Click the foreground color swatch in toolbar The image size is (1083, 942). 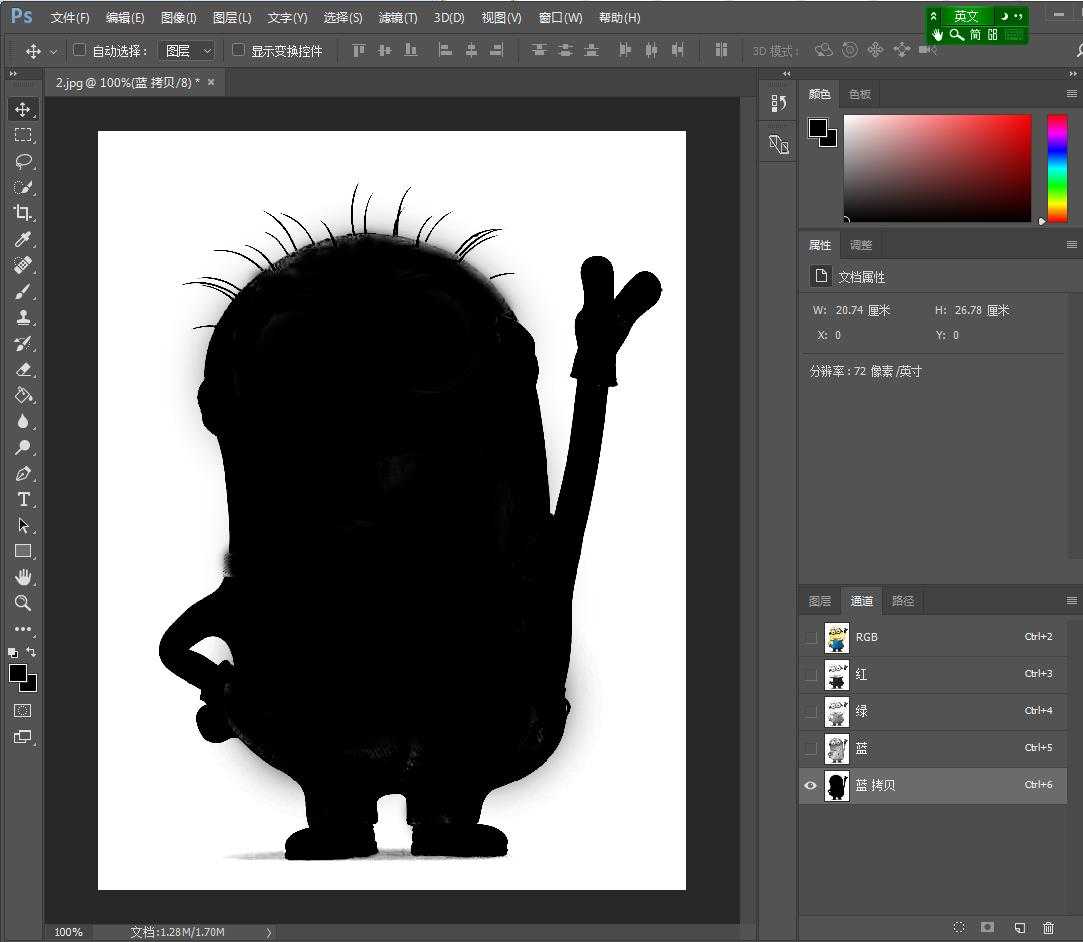(x=18, y=674)
